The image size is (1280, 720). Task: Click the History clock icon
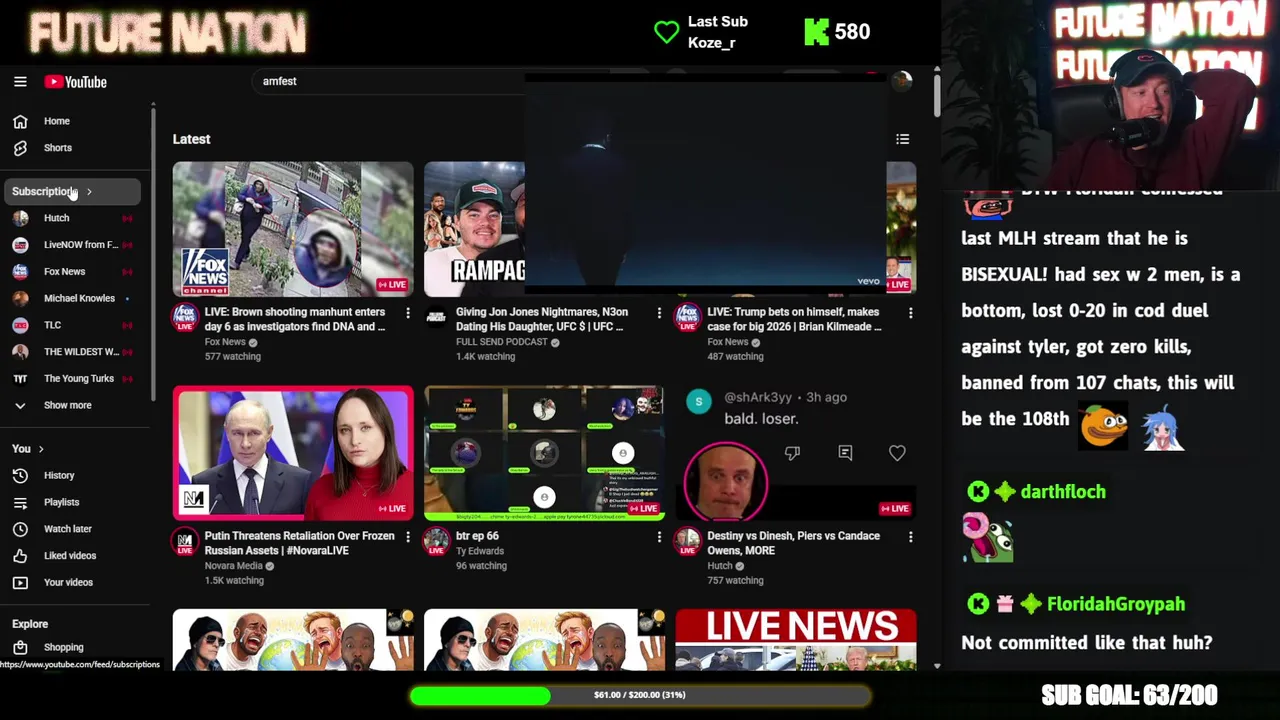pyautogui.click(x=20, y=476)
